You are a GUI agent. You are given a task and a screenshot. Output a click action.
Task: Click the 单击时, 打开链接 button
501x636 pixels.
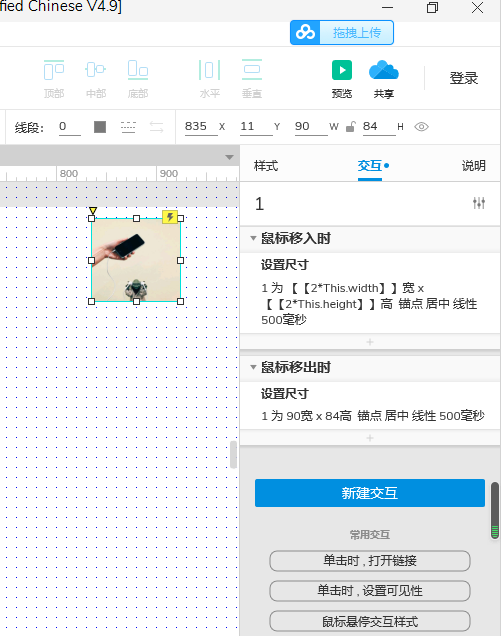tap(370, 561)
